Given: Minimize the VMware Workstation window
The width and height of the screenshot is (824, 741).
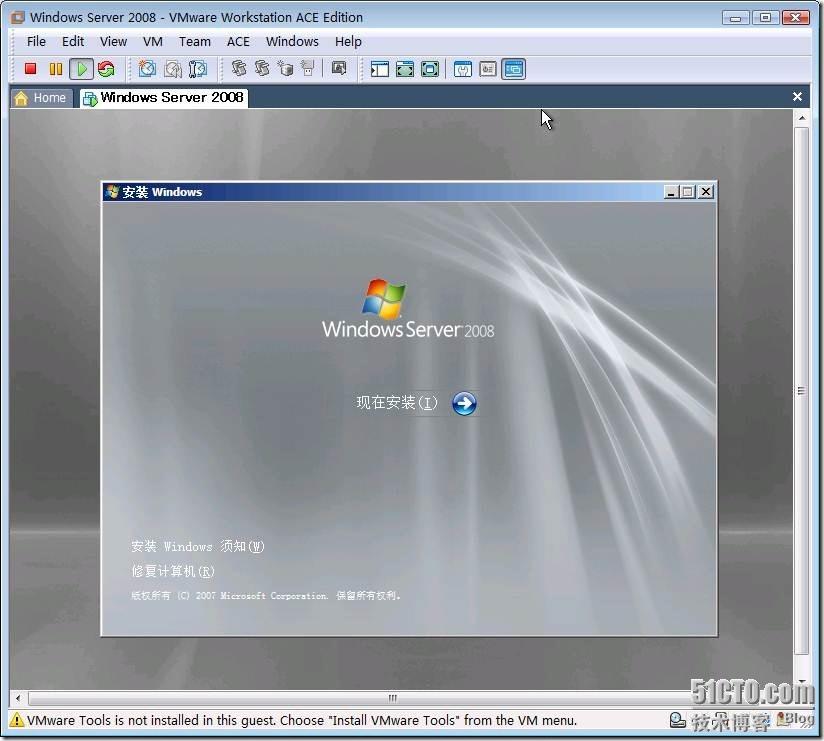Looking at the screenshot, I should tap(735, 18).
